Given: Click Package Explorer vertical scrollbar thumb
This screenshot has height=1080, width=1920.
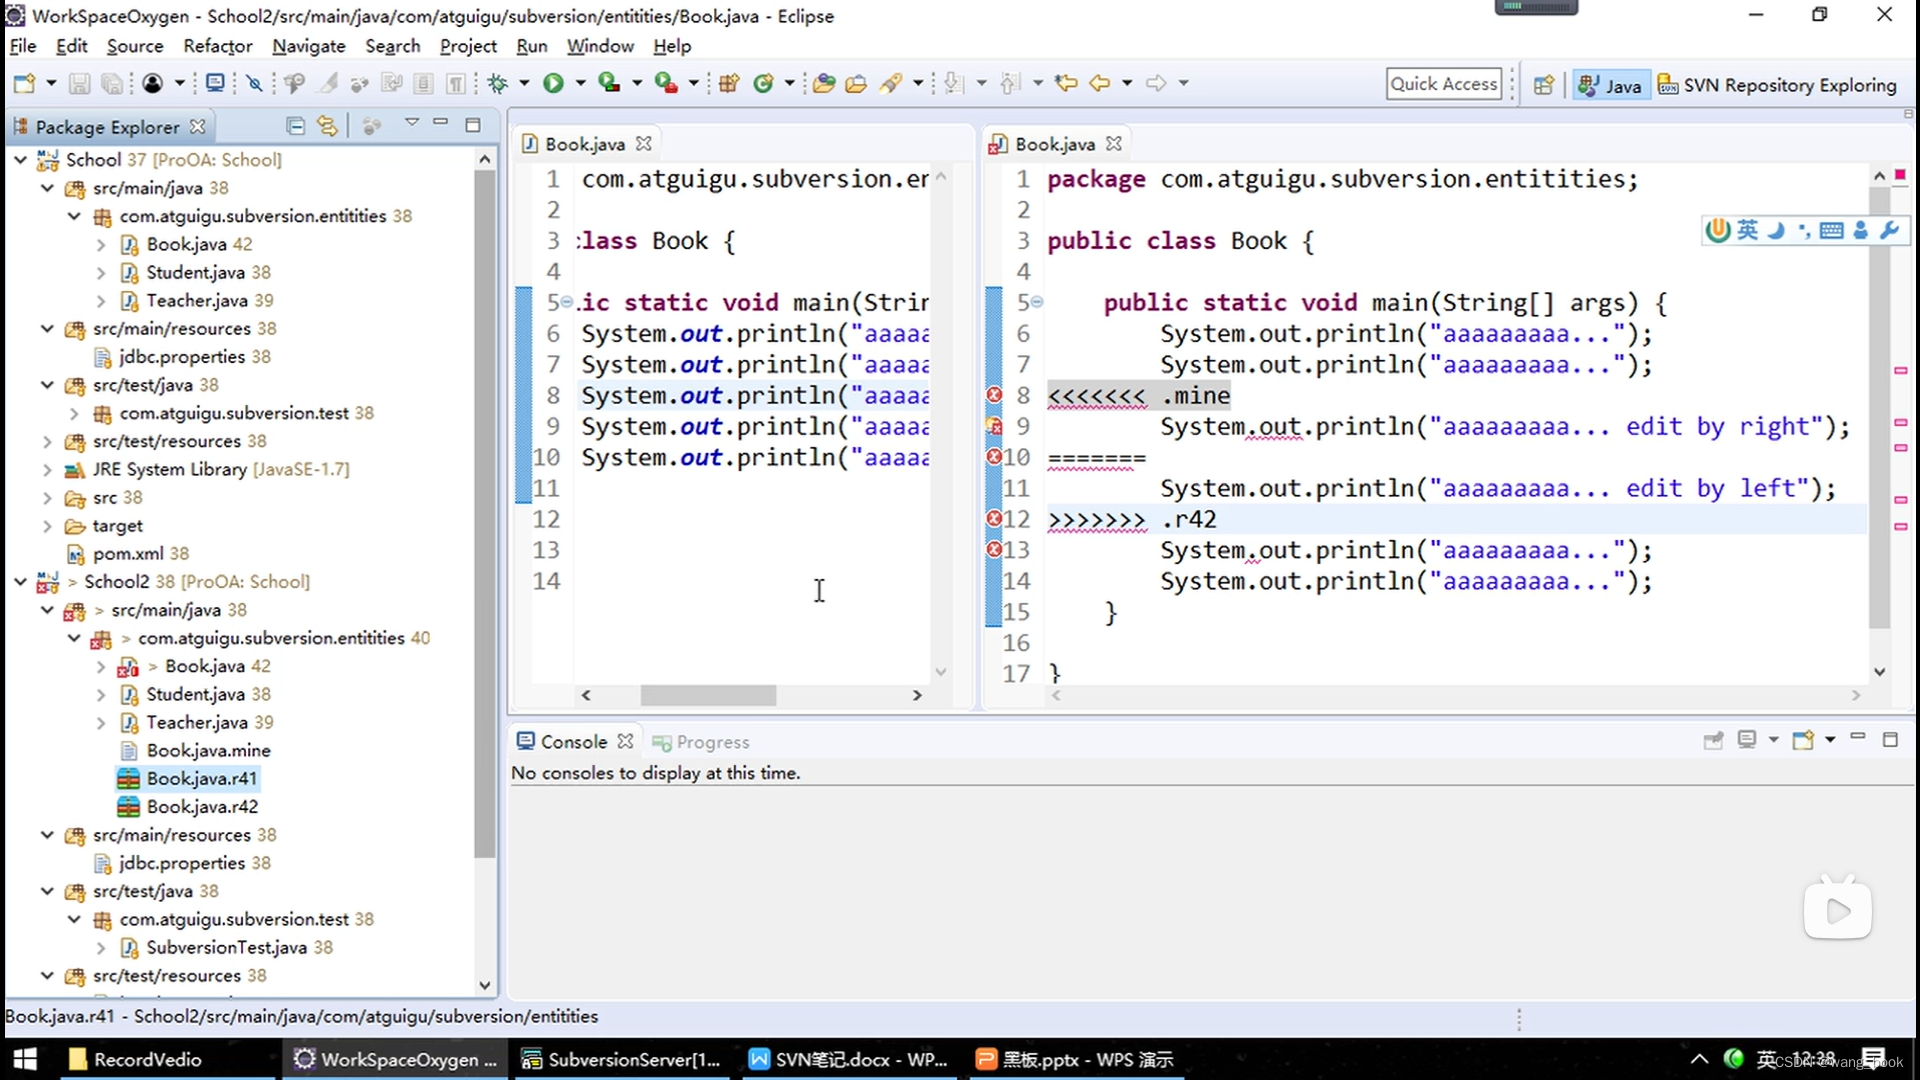Looking at the screenshot, I should pos(484,514).
